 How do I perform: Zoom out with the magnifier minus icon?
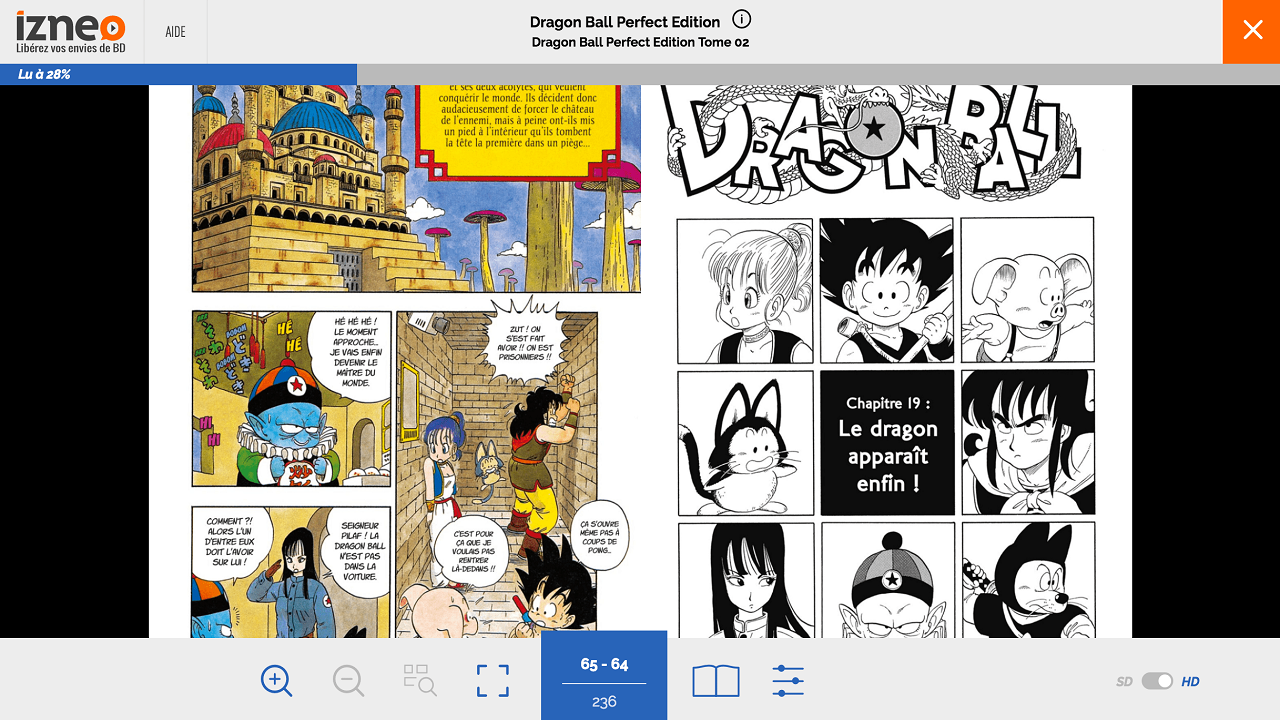349,681
